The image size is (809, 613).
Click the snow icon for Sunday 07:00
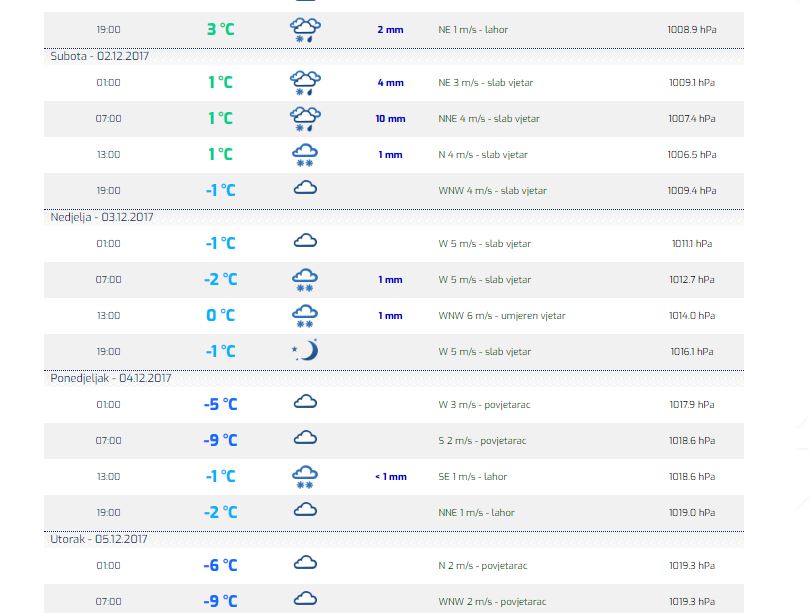pyautogui.click(x=305, y=280)
